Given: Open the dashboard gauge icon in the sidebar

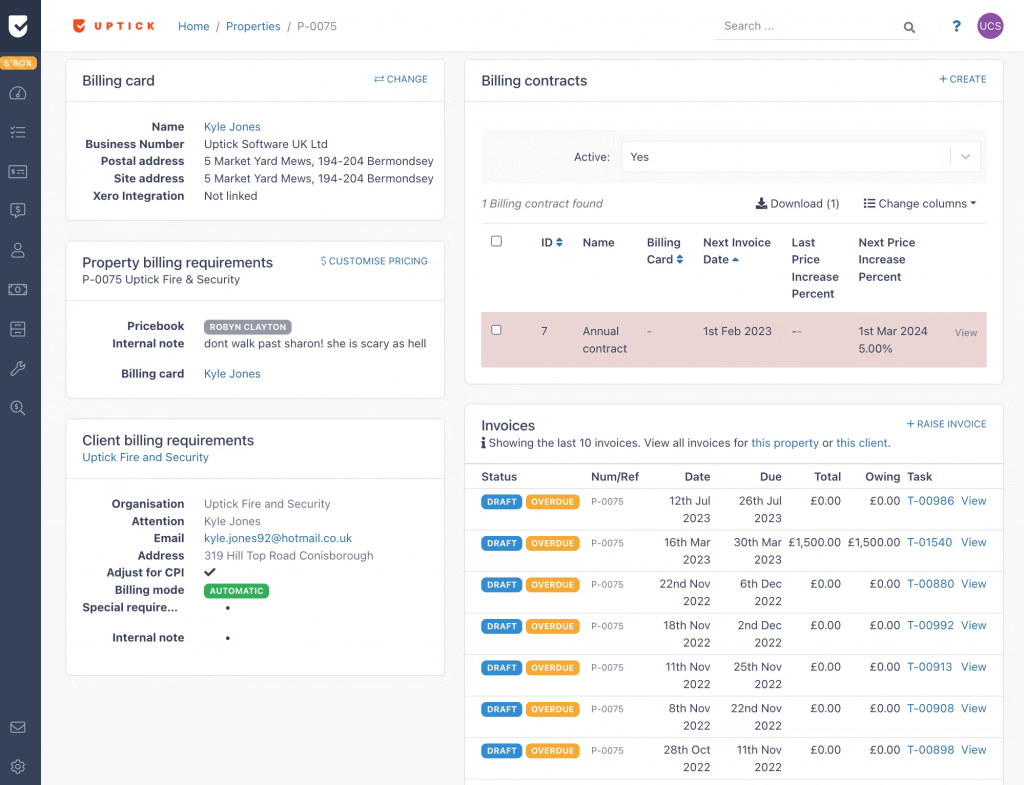Looking at the screenshot, I should (19, 92).
